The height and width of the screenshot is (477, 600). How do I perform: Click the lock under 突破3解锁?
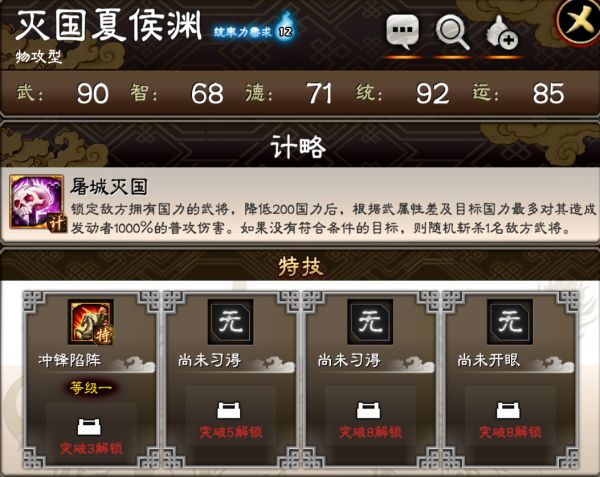(x=89, y=427)
